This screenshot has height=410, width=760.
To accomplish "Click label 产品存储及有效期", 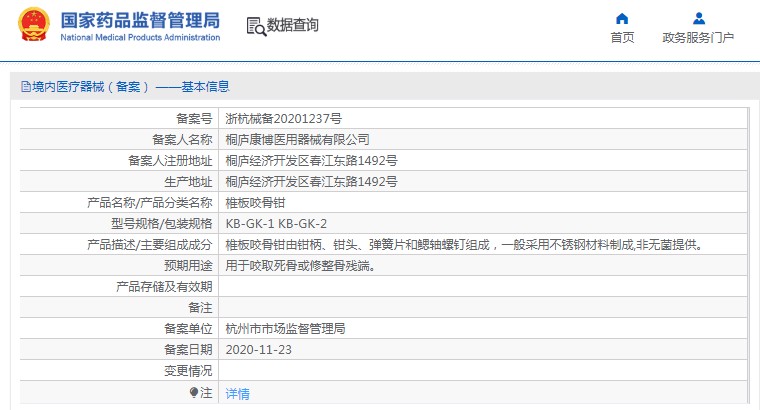I will coord(164,287).
